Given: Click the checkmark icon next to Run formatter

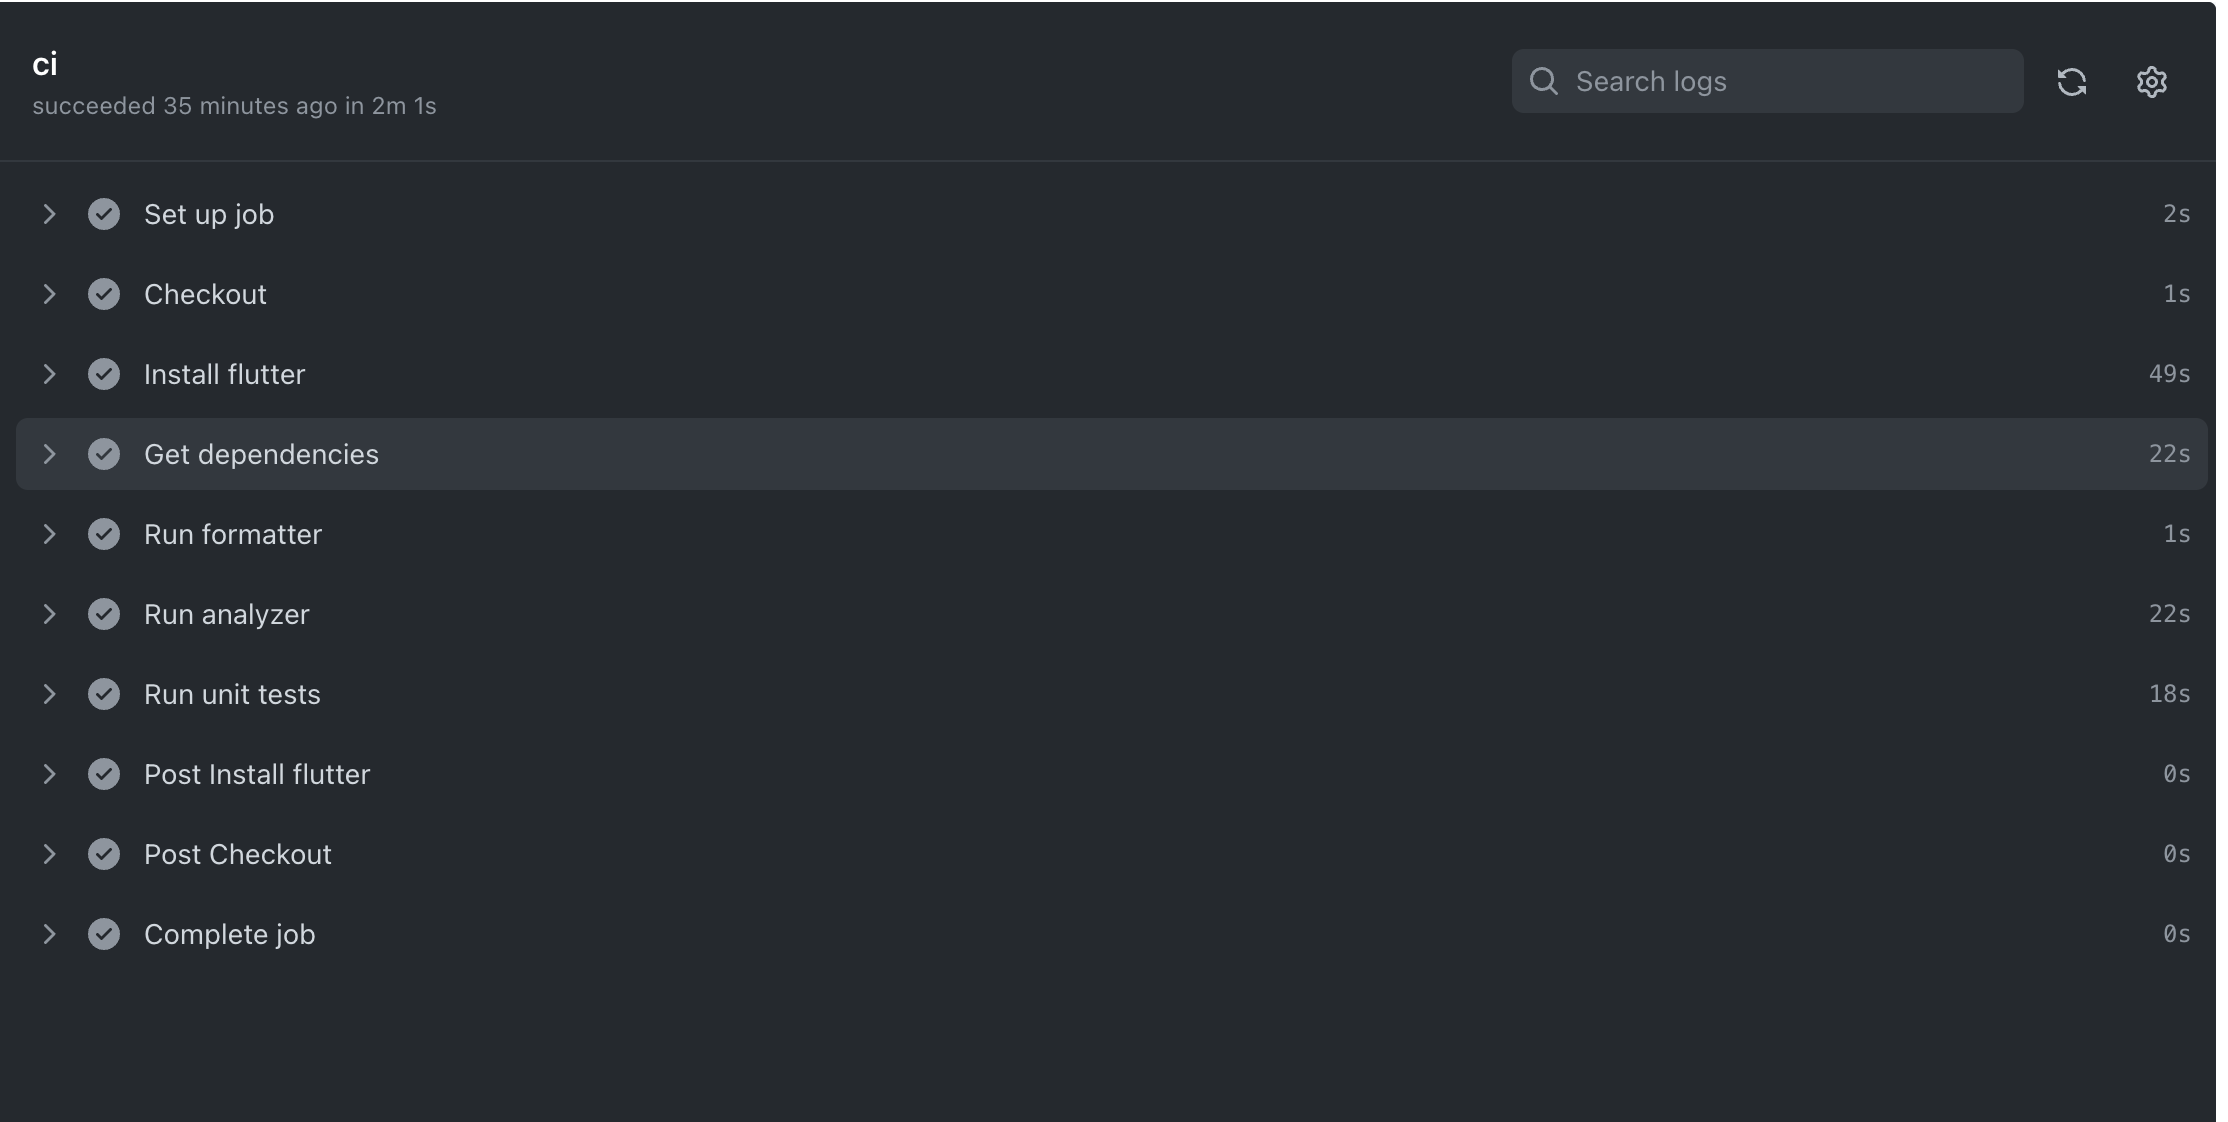Looking at the screenshot, I should click(104, 534).
